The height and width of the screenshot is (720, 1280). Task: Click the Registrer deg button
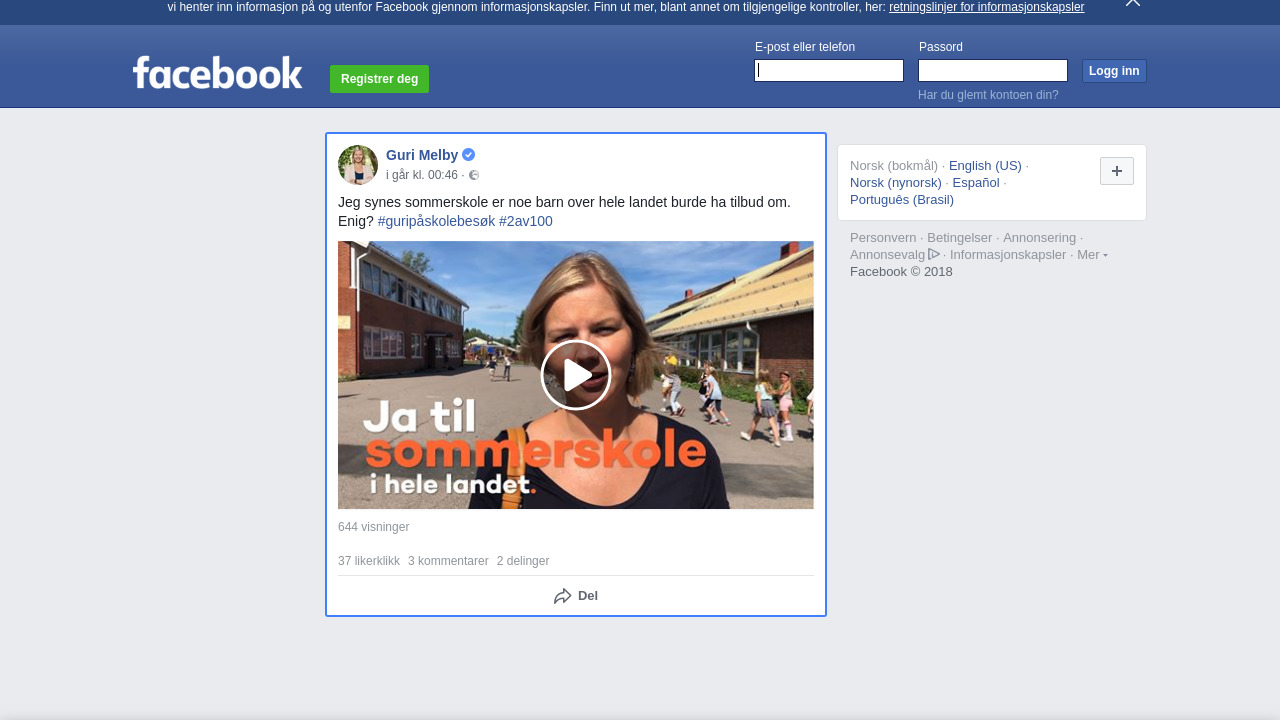click(379, 79)
